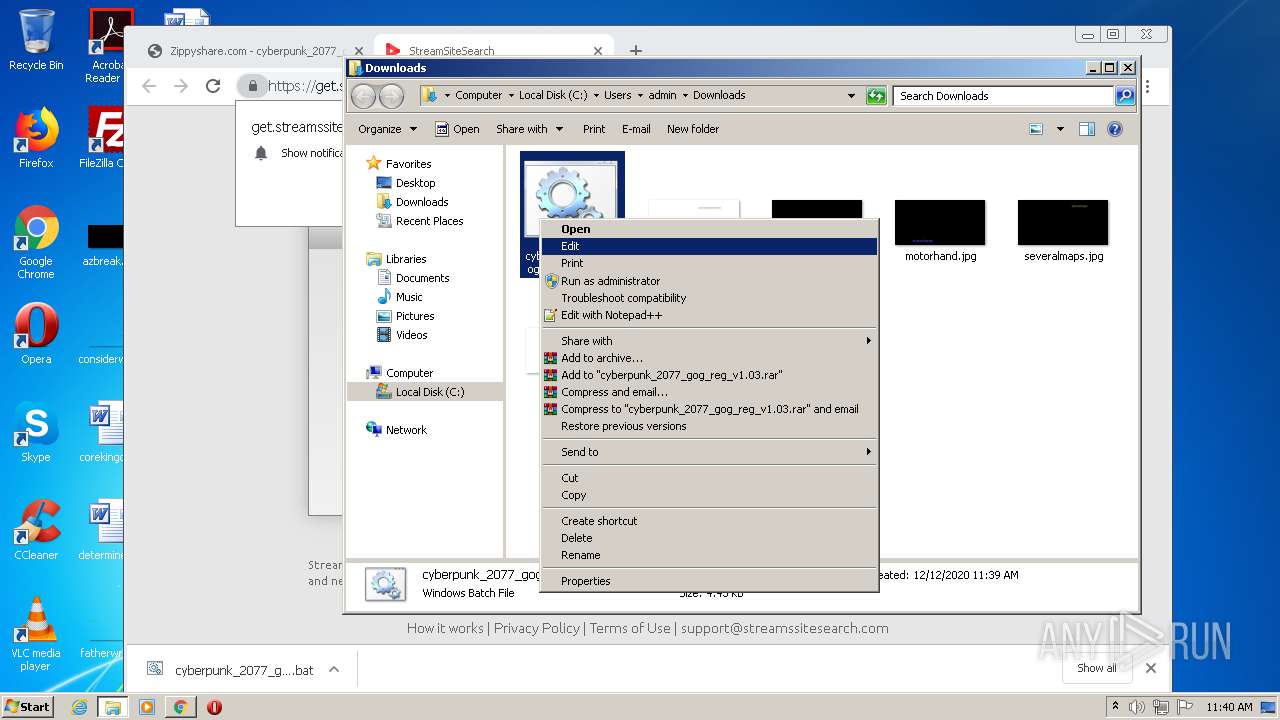Choose Edit from the context menu
Screen dimensions: 1280x720
tap(709, 246)
